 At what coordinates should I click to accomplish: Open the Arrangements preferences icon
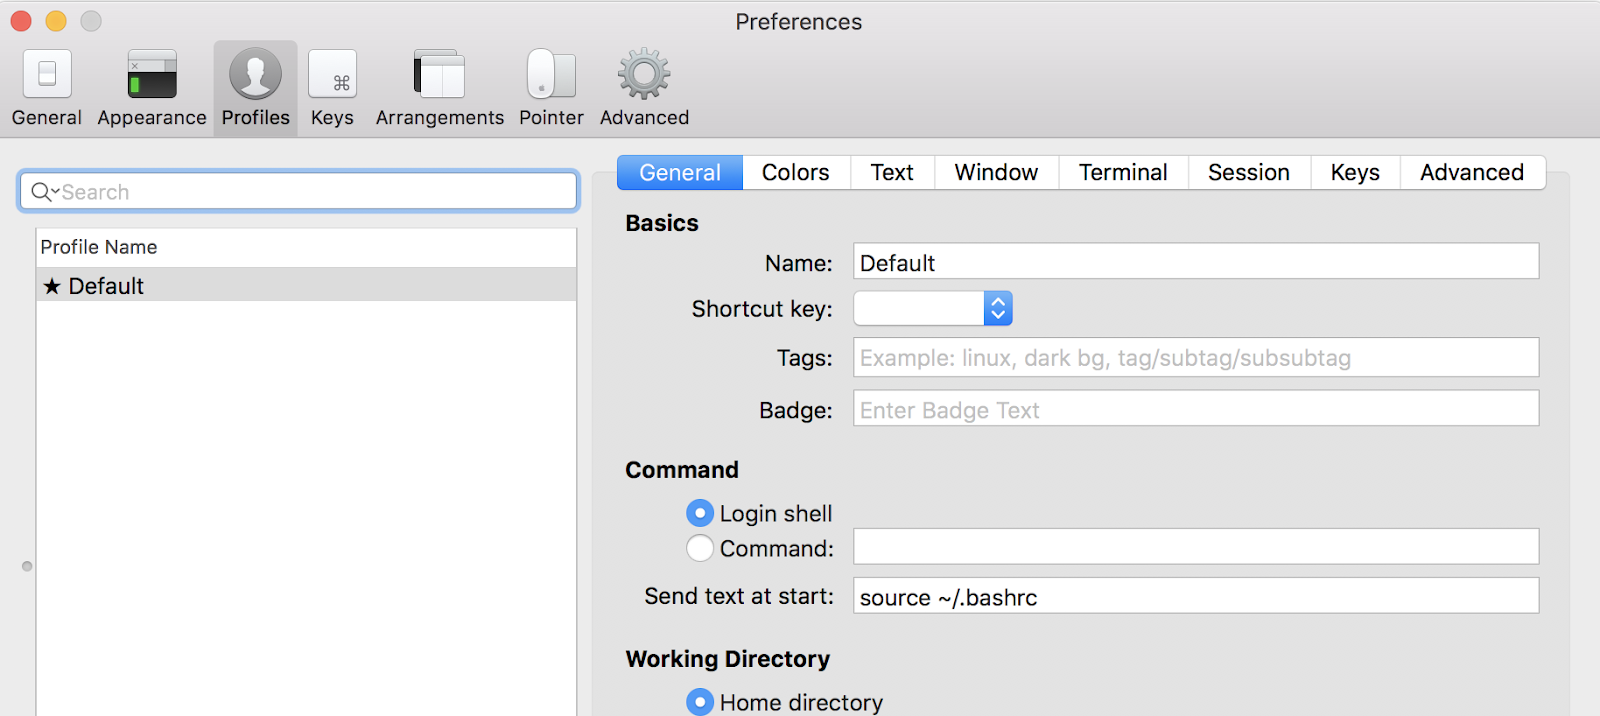(439, 75)
